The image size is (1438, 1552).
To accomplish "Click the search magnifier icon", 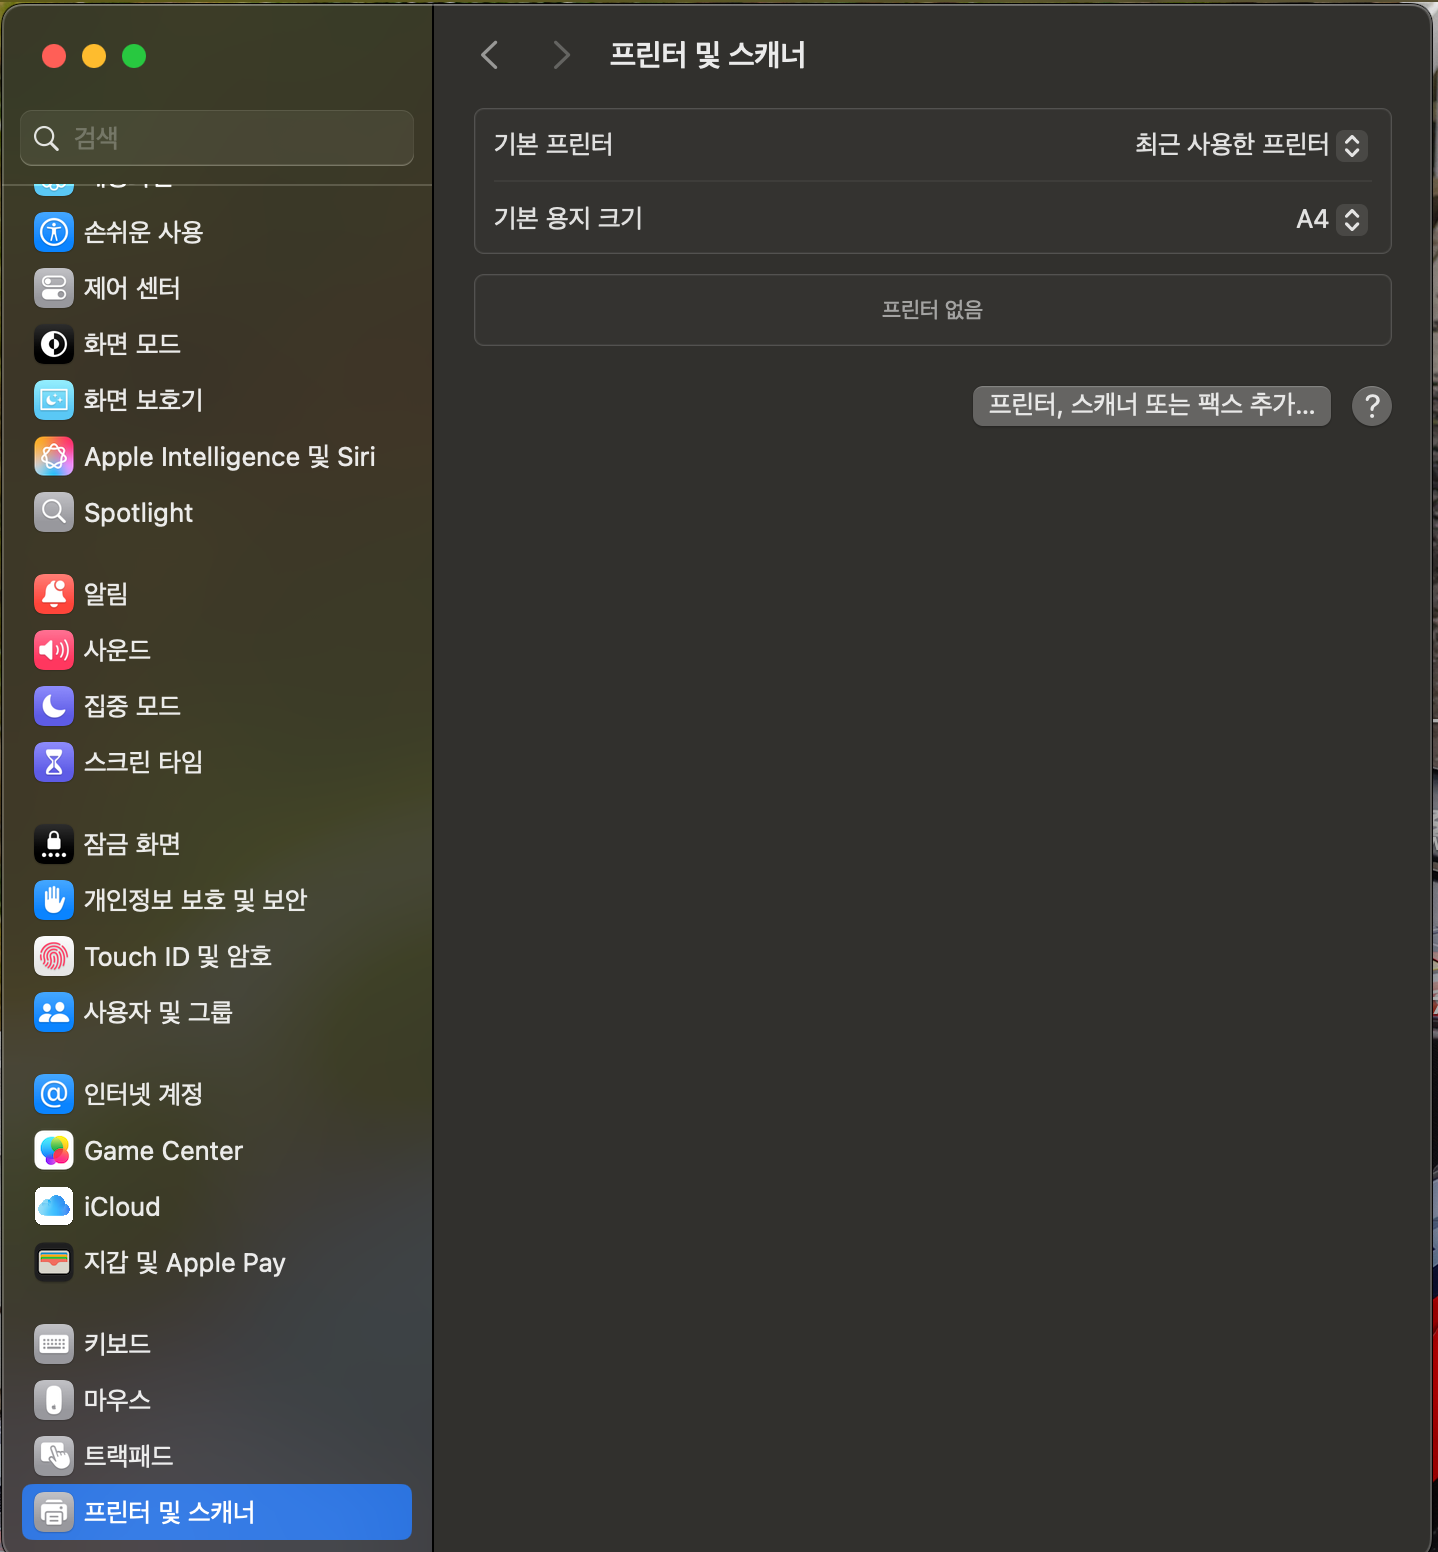I will 46,138.
